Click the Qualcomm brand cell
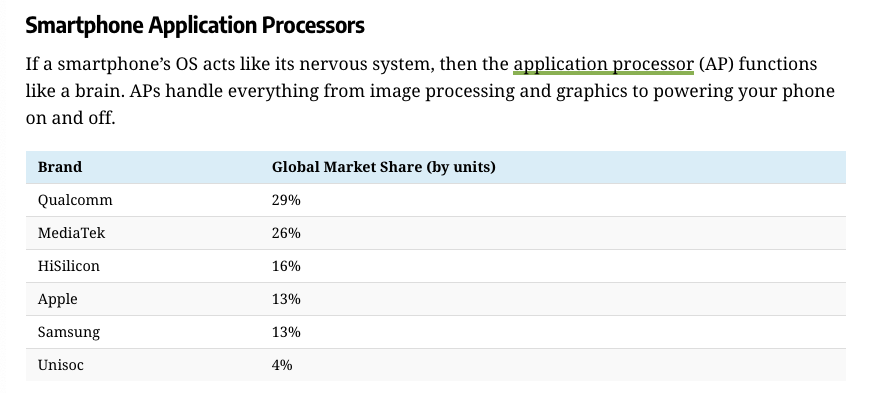 (x=75, y=200)
